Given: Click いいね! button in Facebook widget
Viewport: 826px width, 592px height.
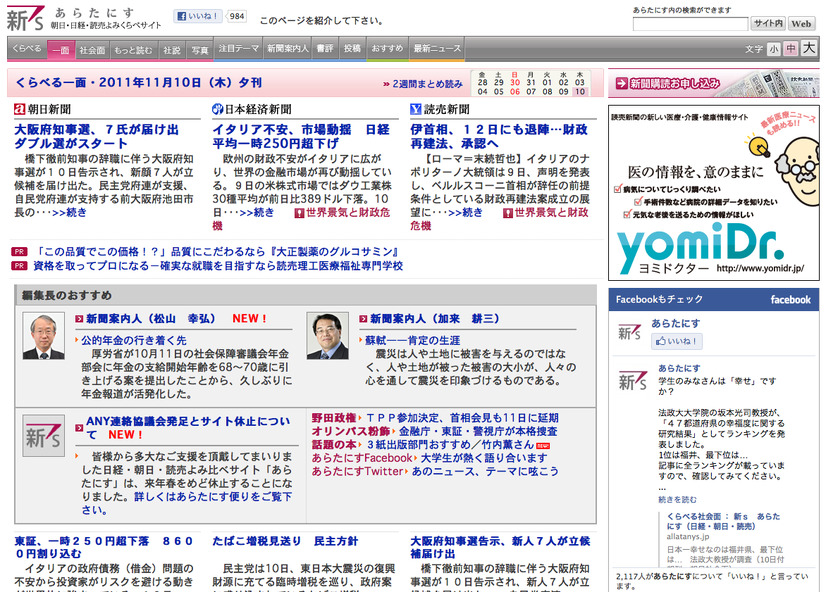Looking at the screenshot, I should 677,341.
